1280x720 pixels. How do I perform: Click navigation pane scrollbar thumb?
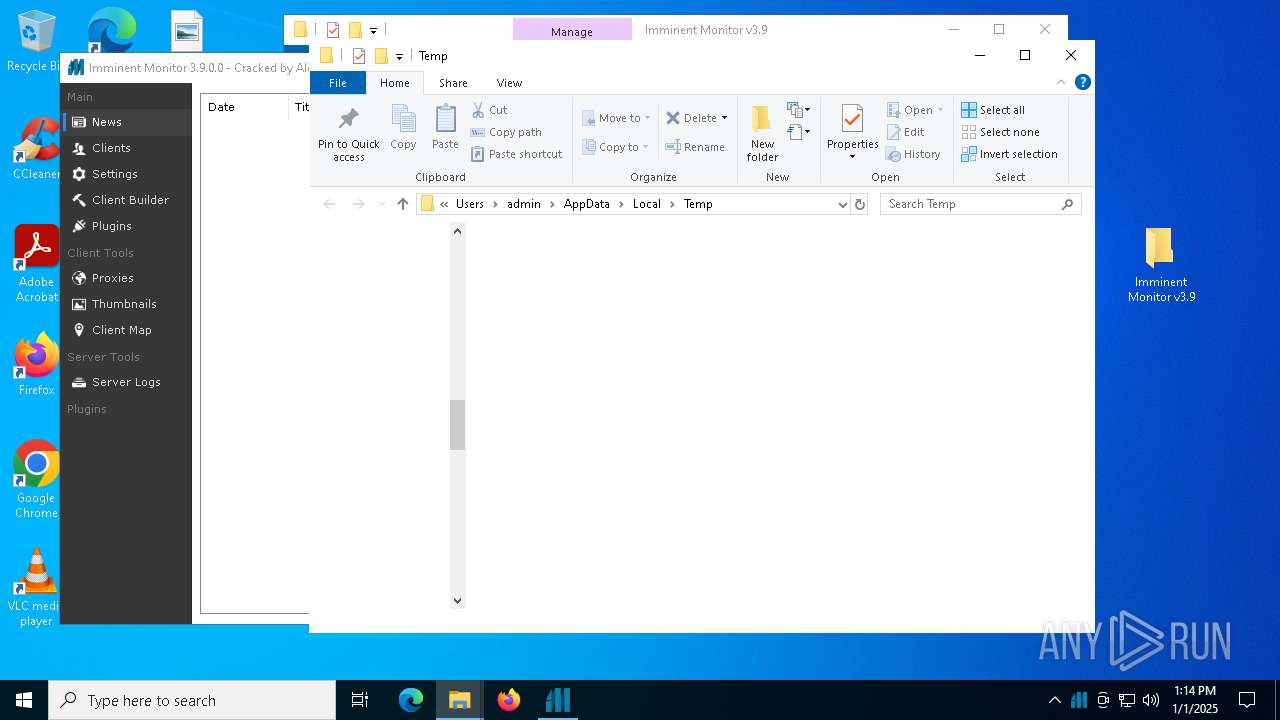457,425
